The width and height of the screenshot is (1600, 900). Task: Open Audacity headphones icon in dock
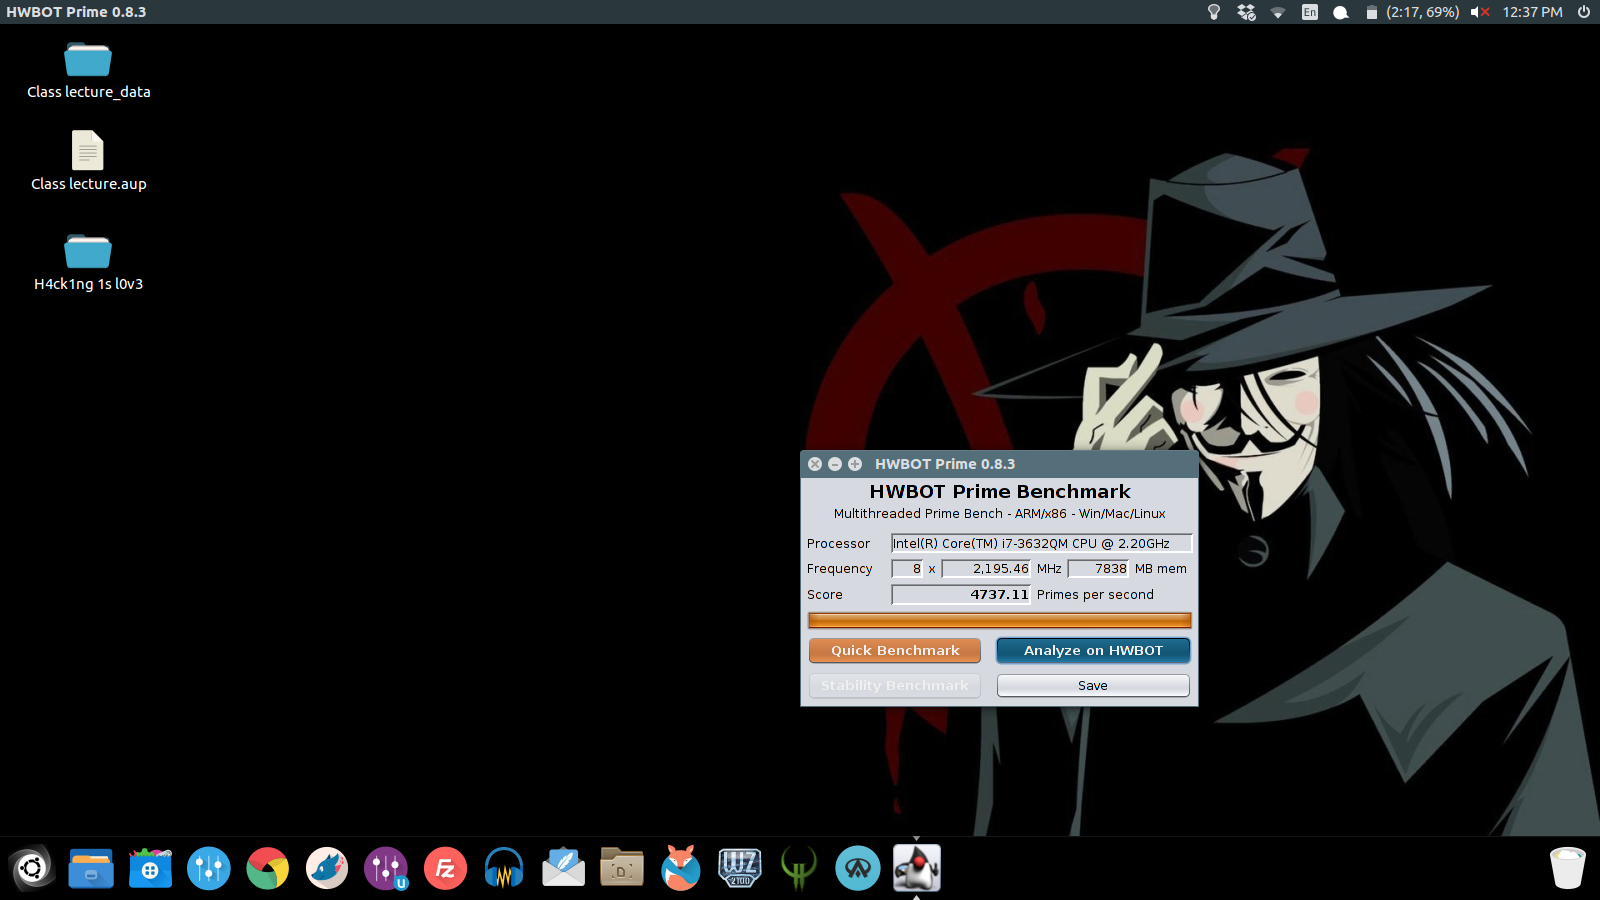pos(504,868)
